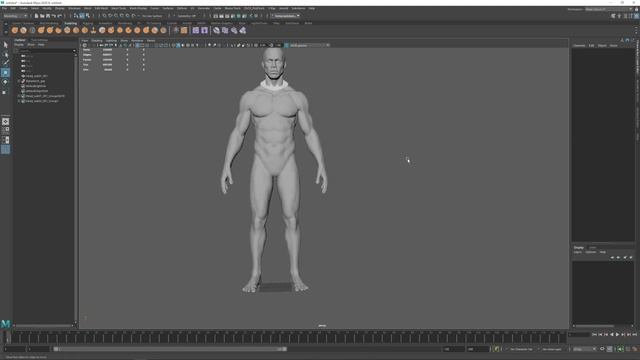Select the Flatten sculpt brush
640x360 pixels.
[58, 30]
